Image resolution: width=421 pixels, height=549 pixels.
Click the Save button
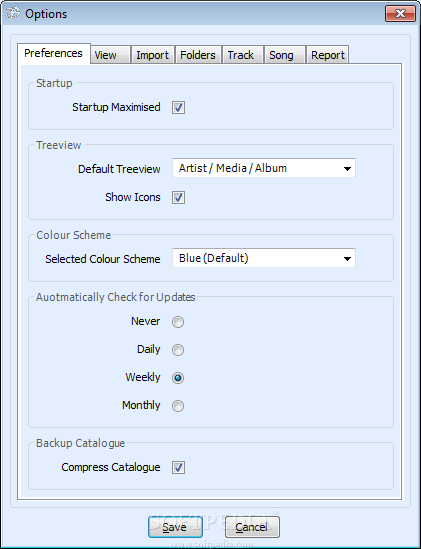tap(175, 527)
